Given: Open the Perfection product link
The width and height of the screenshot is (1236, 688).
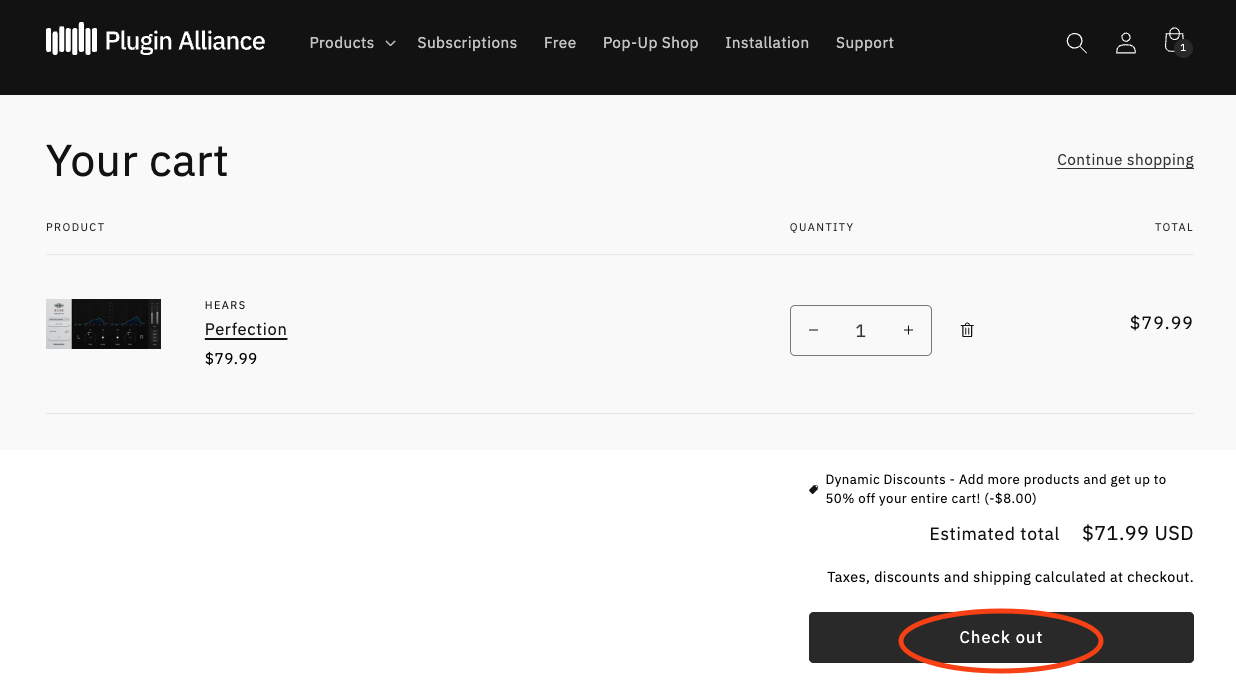Looking at the screenshot, I should coord(246,329).
